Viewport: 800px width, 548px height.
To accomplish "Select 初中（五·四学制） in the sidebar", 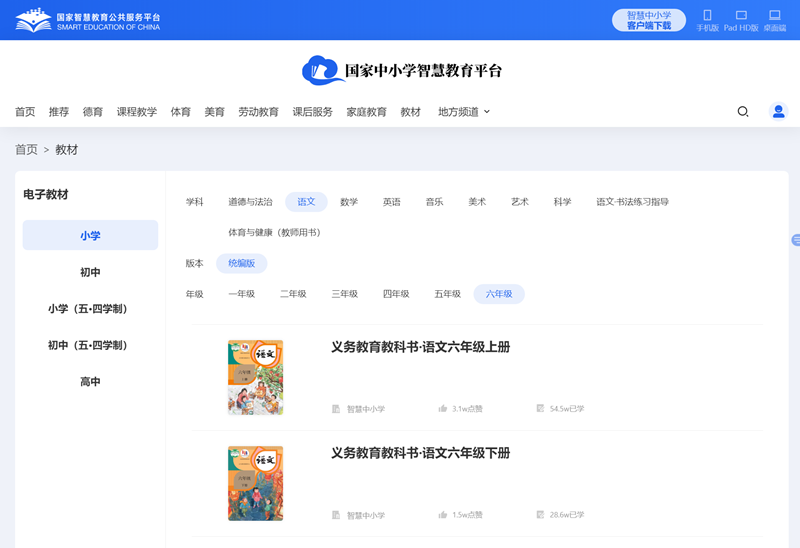I will (x=90, y=345).
